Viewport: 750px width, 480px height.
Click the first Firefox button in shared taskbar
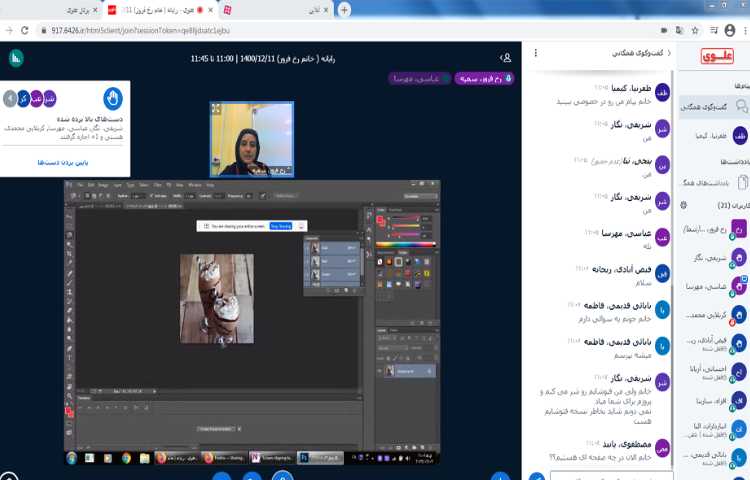(x=176, y=458)
